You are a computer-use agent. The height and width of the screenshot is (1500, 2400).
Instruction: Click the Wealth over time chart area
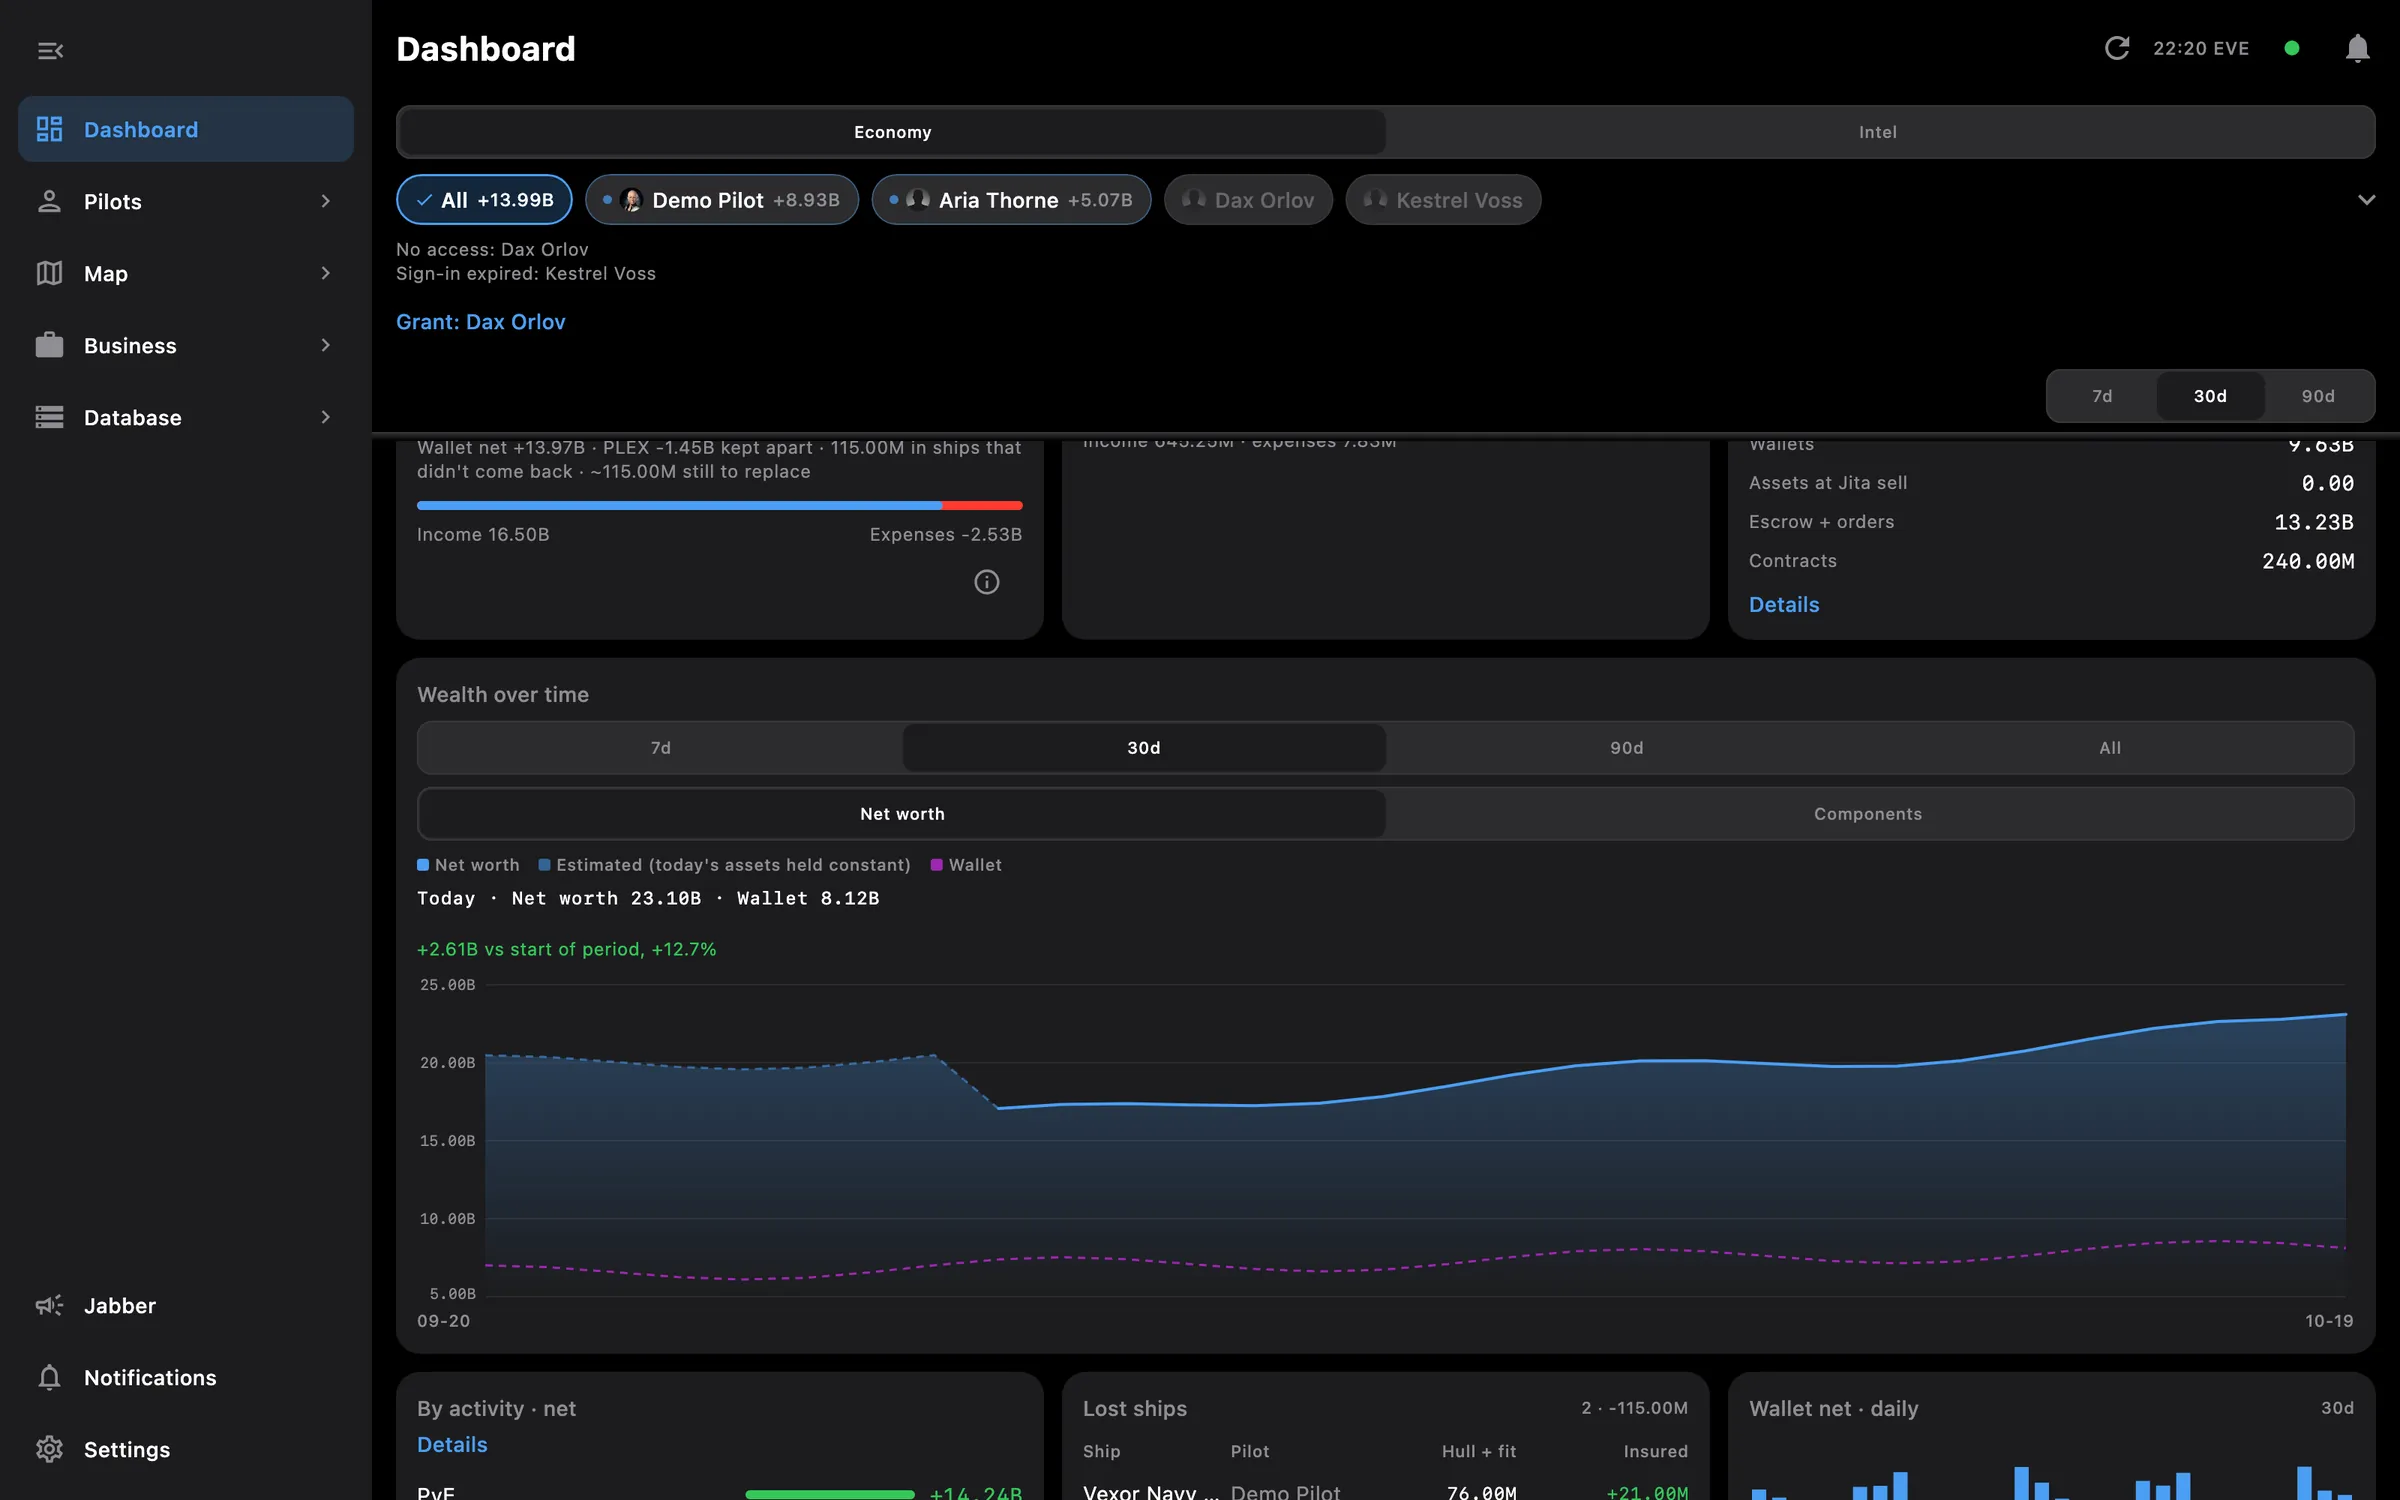click(x=1415, y=1140)
